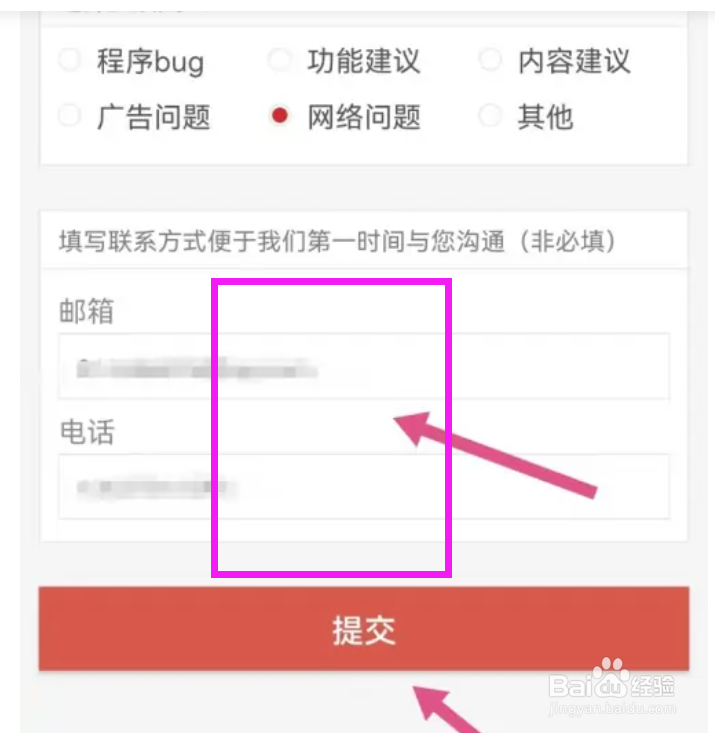Select the 程序bug radio circle

click(x=70, y=60)
